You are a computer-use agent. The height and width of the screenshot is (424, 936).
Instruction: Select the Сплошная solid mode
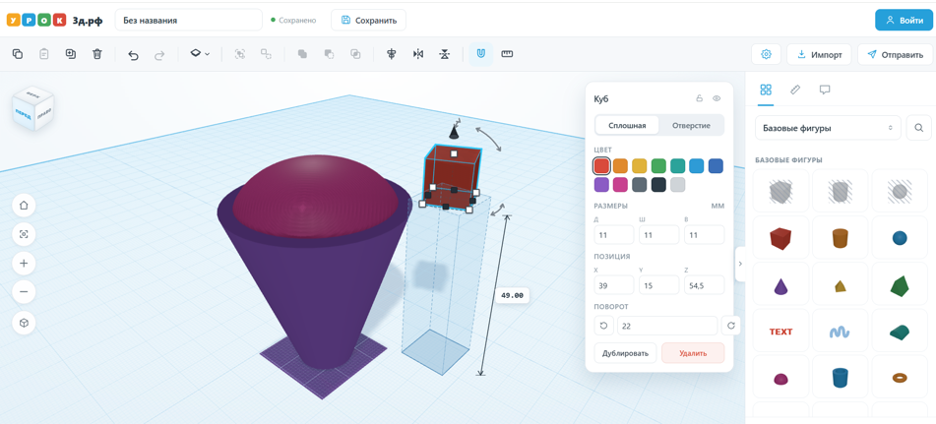coord(627,125)
